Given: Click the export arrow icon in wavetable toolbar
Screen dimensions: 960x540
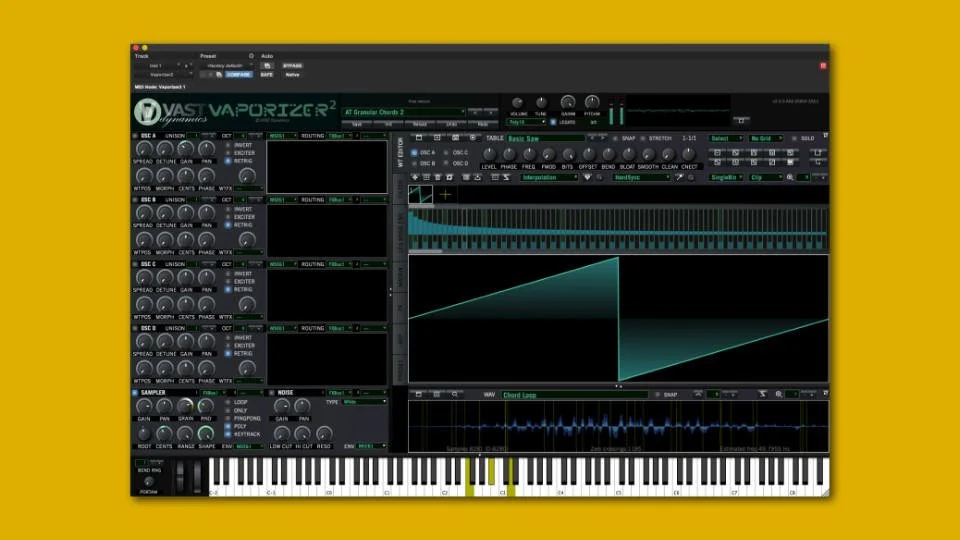Looking at the screenshot, I should (x=478, y=177).
